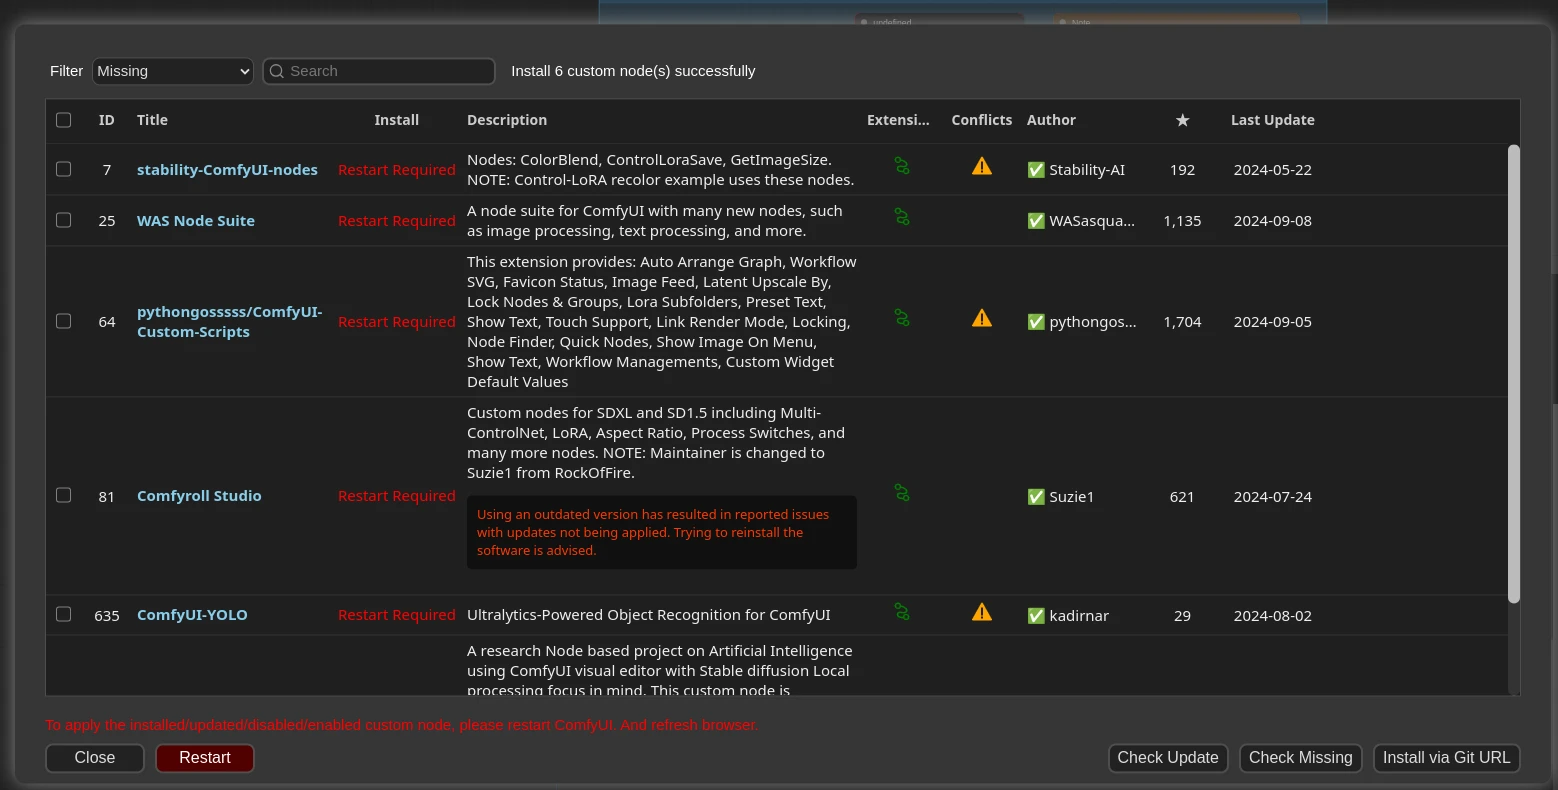Image resolution: width=1558 pixels, height=790 pixels.
Task: Click extension link icon for stability-ComfyUI-nodes
Action: tap(902, 166)
